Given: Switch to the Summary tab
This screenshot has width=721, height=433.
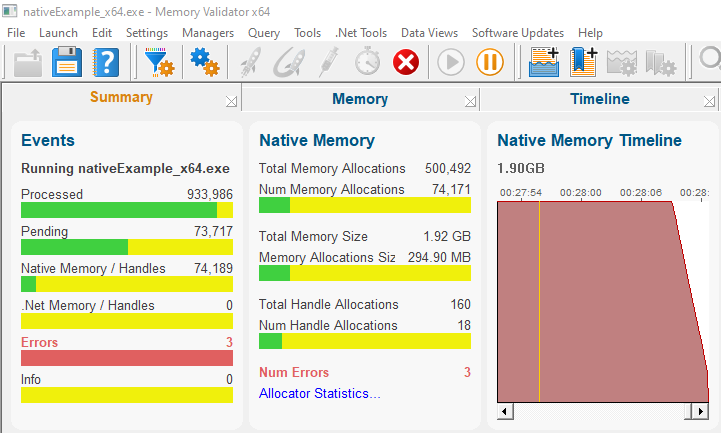Looking at the screenshot, I should click(x=121, y=97).
